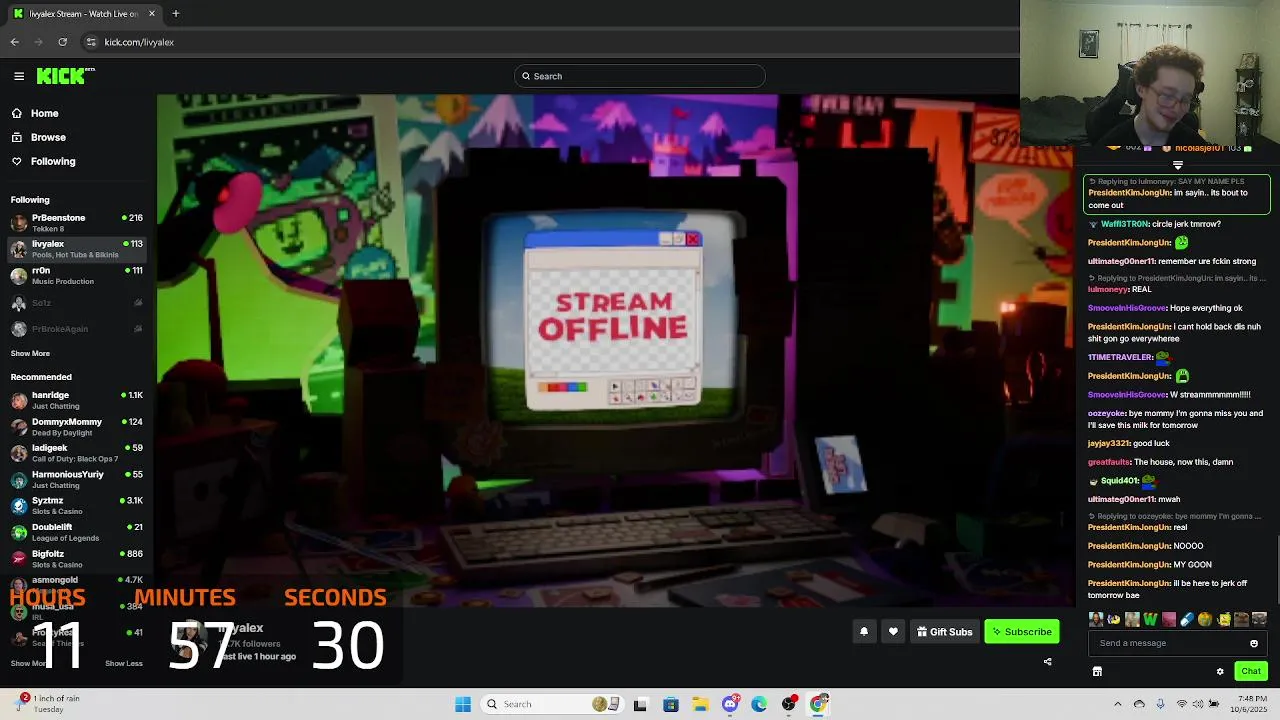Open chat settings gear
This screenshot has height=720, width=1280.
click(1220, 671)
